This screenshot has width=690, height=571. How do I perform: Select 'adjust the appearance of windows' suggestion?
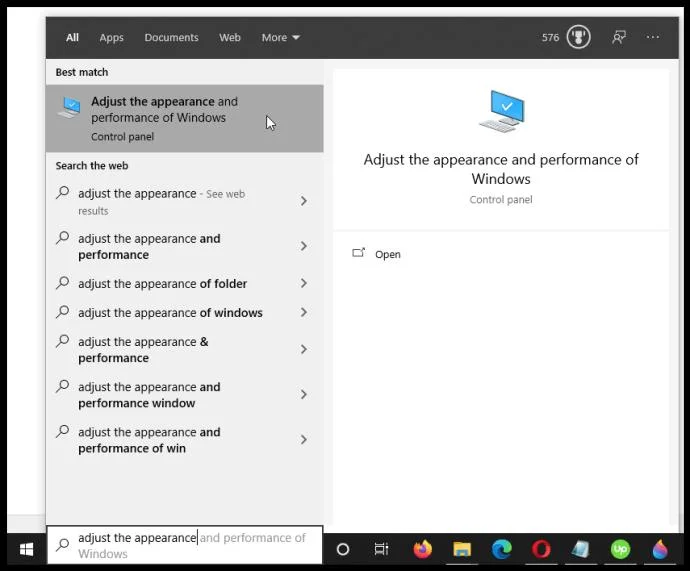coord(184,312)
